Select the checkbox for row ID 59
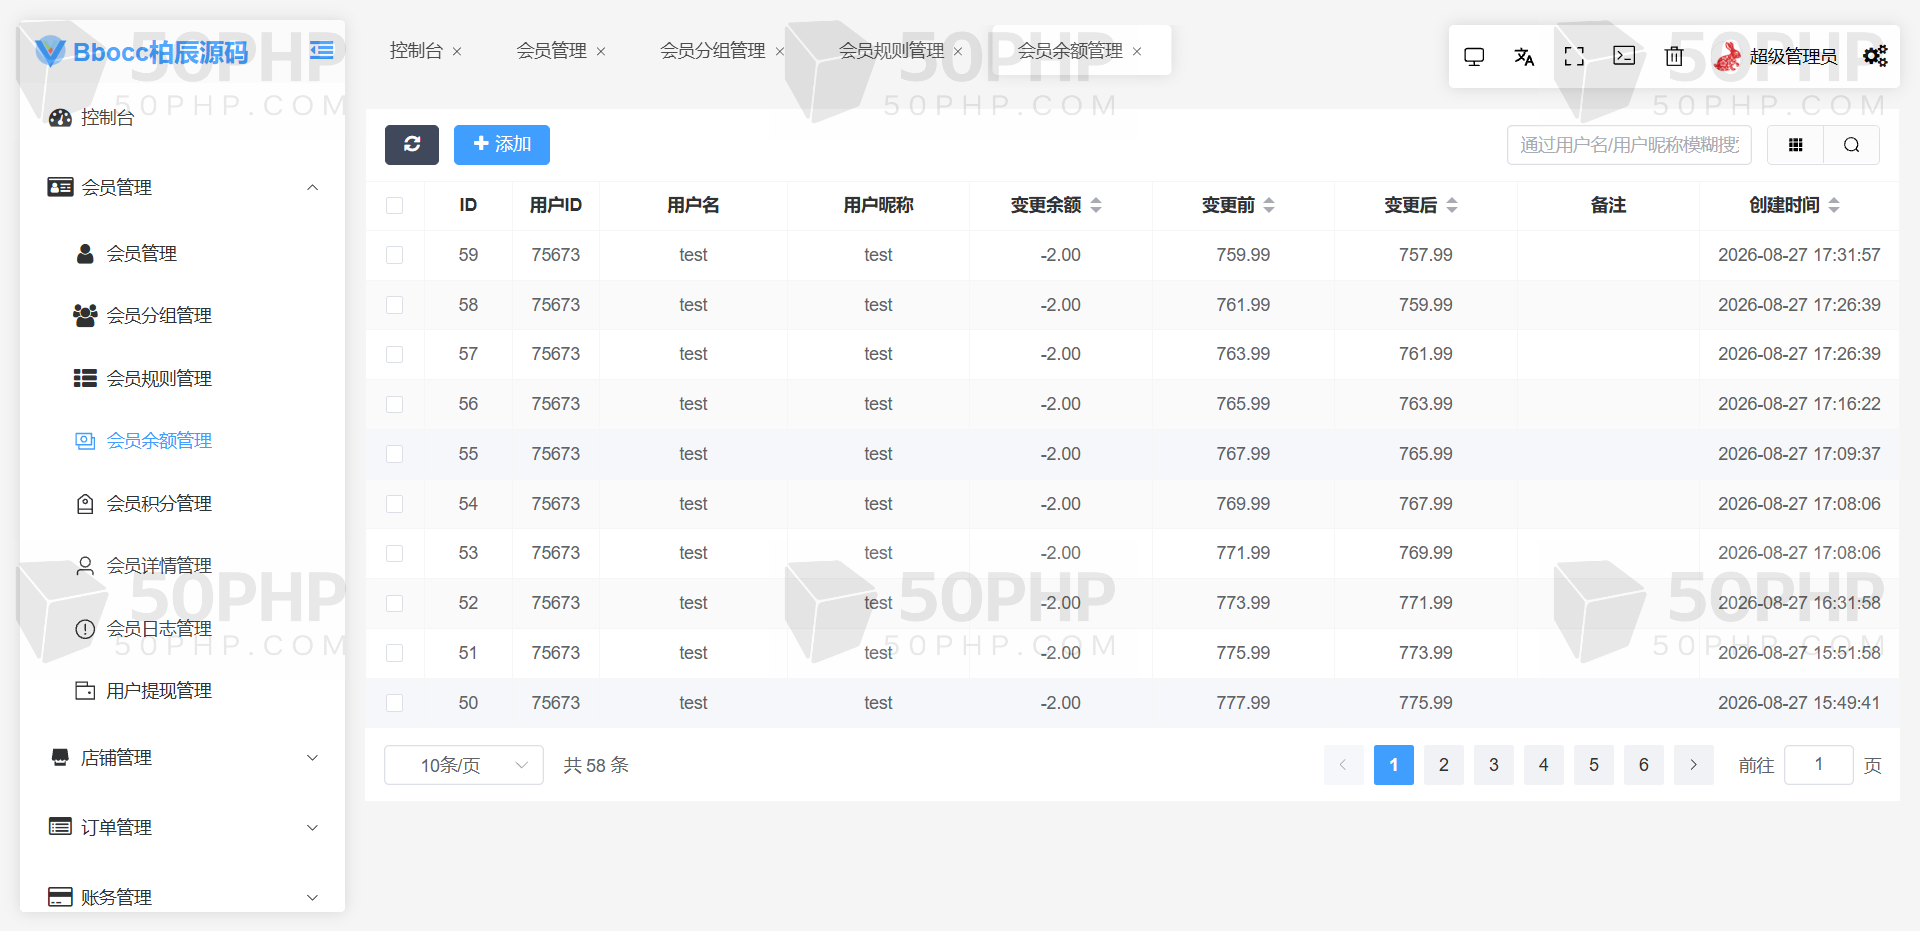 point(394,255)
